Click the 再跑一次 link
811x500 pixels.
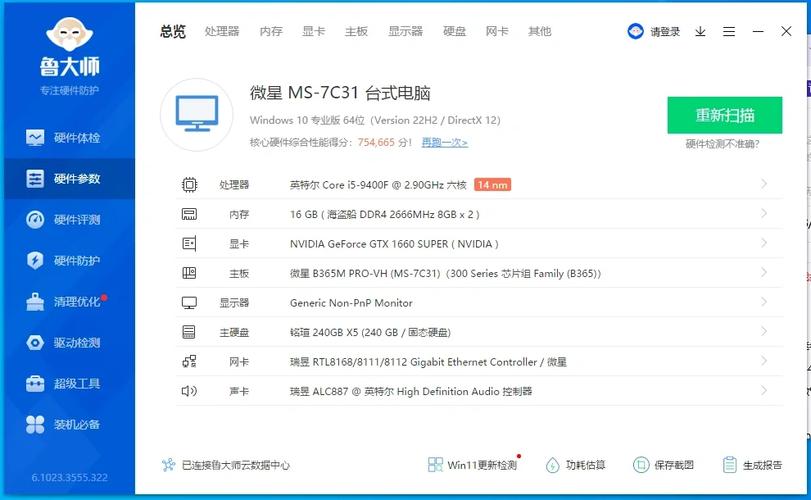(444, 143)
